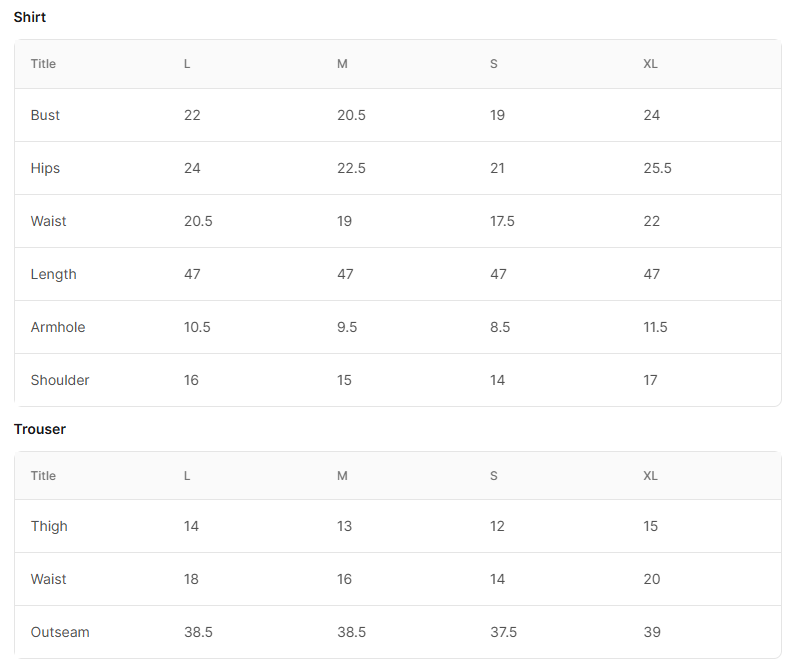Click the Outseam row label
Image resolution: width=796 pixels, height=666 pixels.
60,632
